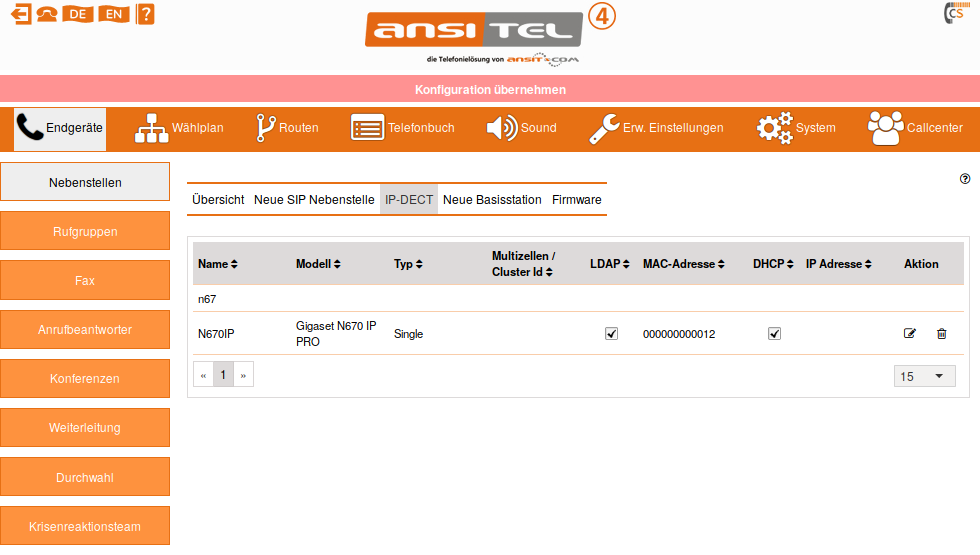Click the red telephone icon
Image resolution: width=980 pixels, height=555 pixels.
(47, 14)
